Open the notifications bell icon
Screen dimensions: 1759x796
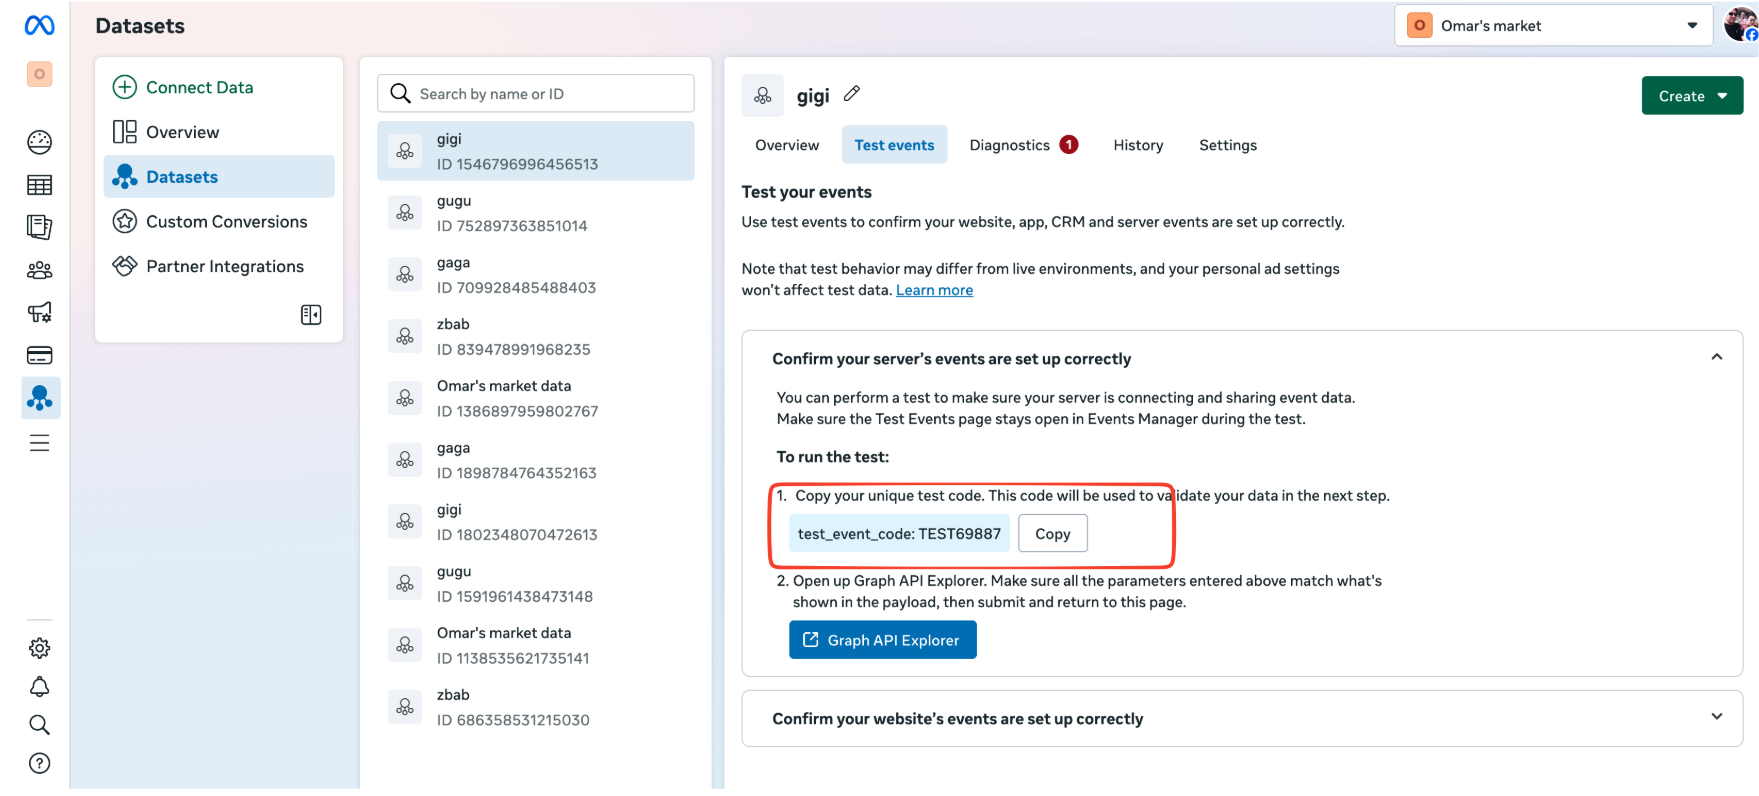click(39, 687)
